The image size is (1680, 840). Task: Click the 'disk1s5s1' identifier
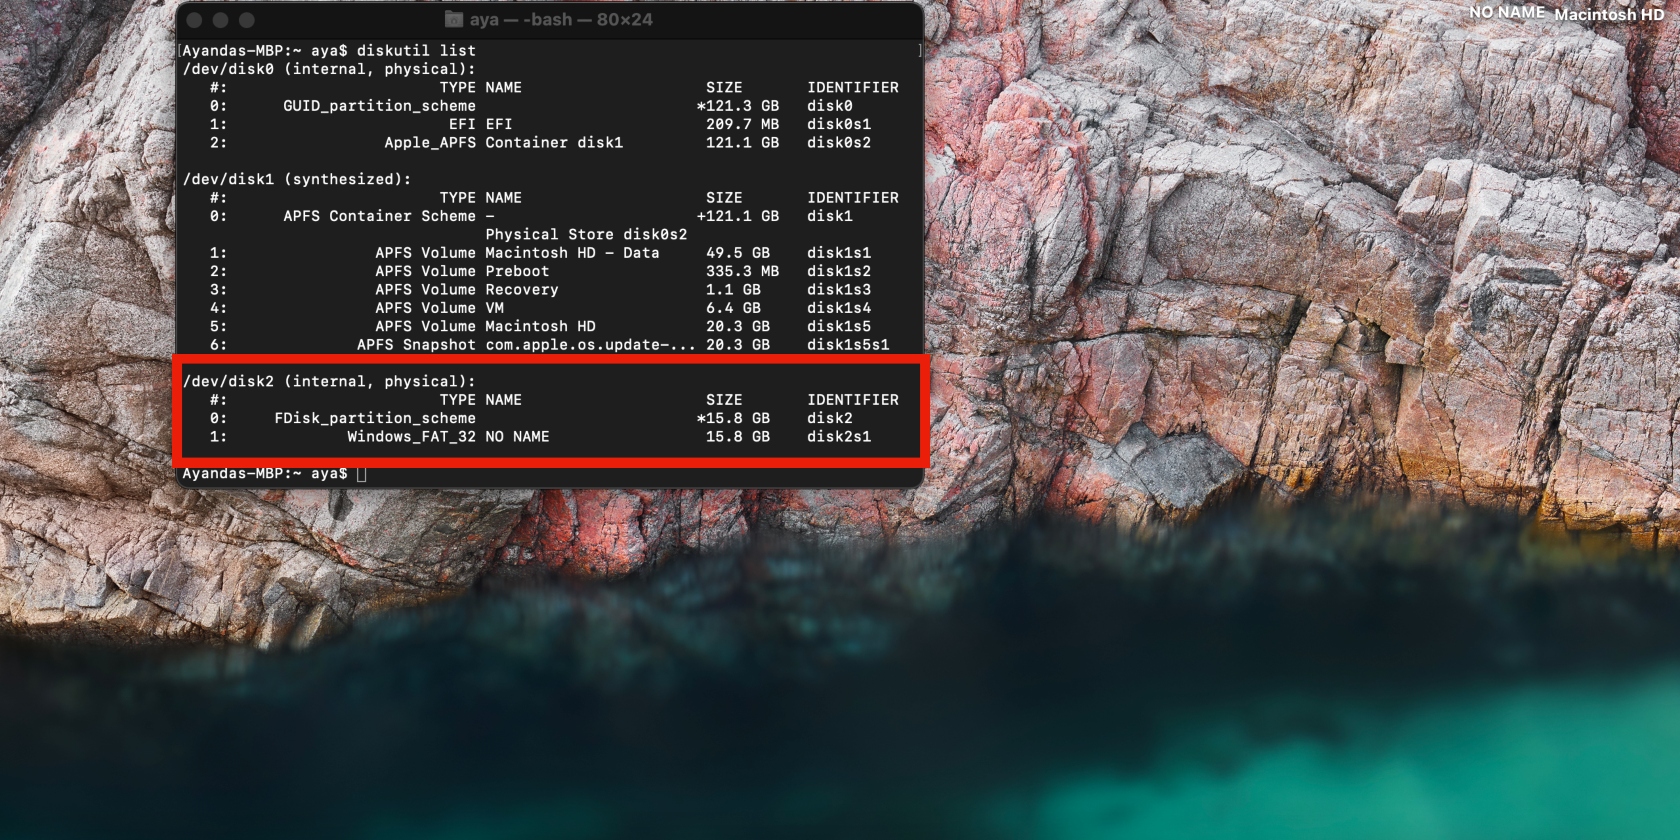coord(848,345)
